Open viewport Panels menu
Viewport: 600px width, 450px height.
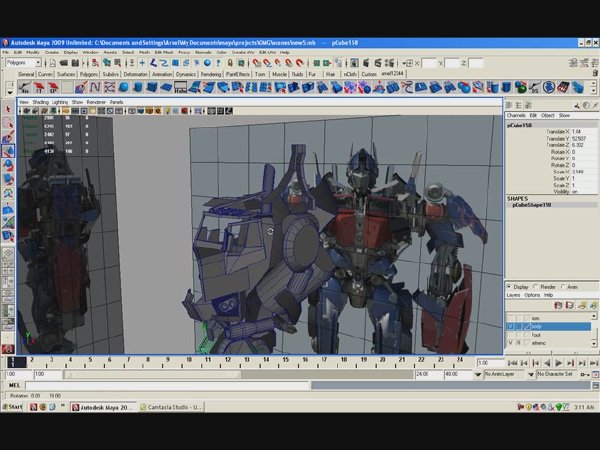116,102
